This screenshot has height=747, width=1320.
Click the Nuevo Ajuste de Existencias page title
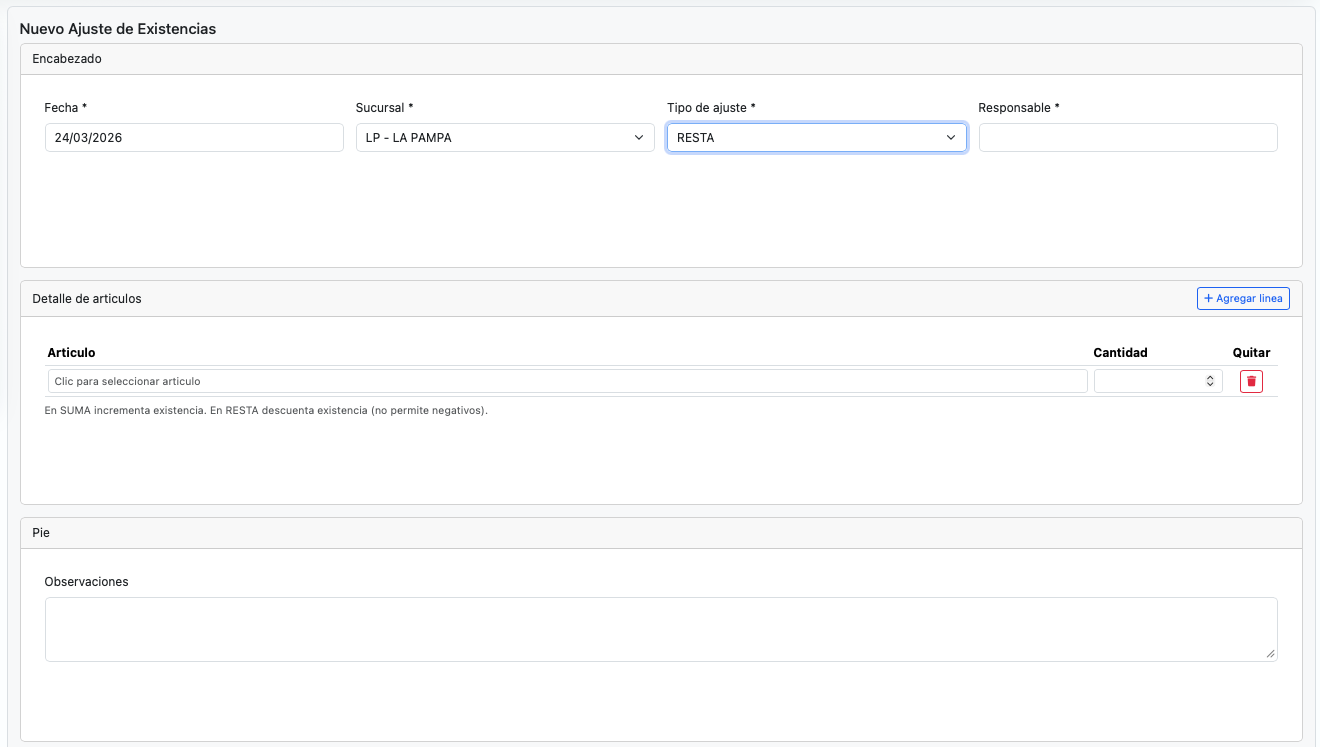118,29
